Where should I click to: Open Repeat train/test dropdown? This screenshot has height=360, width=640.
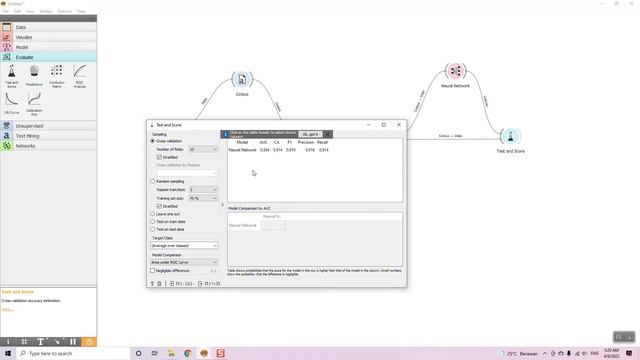pyautogui.click(x=203, y=190)
